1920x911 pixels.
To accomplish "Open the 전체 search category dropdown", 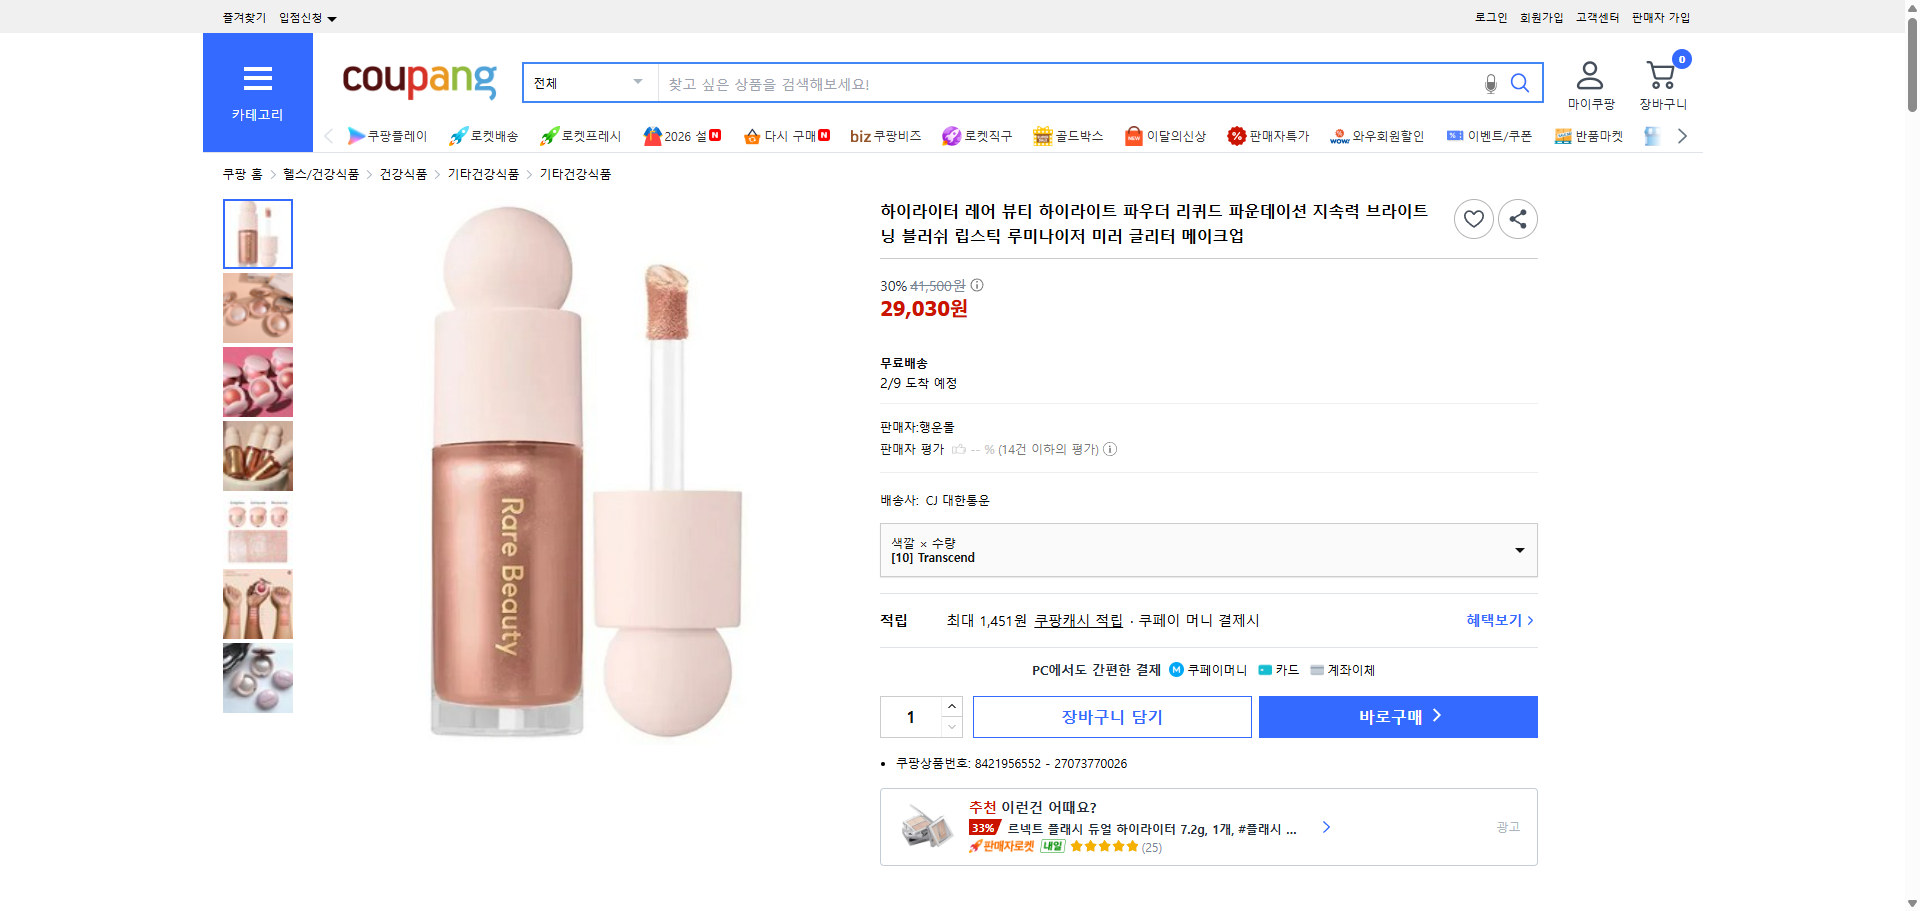I will [x=588, y=83].
